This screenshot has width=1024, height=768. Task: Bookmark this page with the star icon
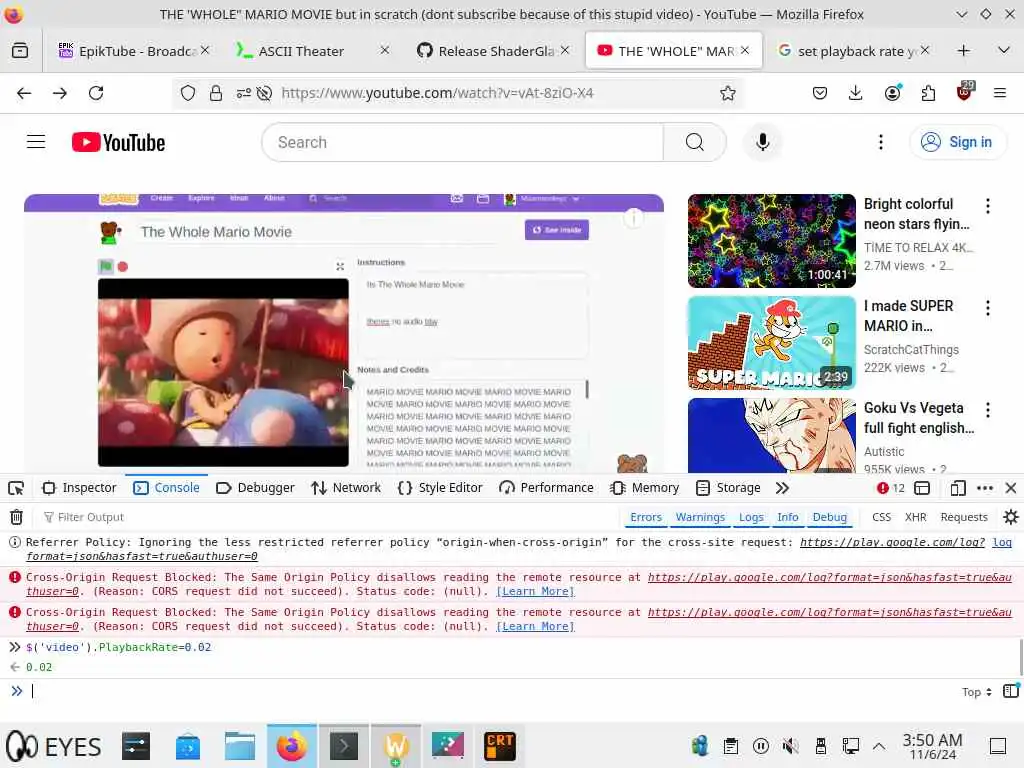(728, 93)
